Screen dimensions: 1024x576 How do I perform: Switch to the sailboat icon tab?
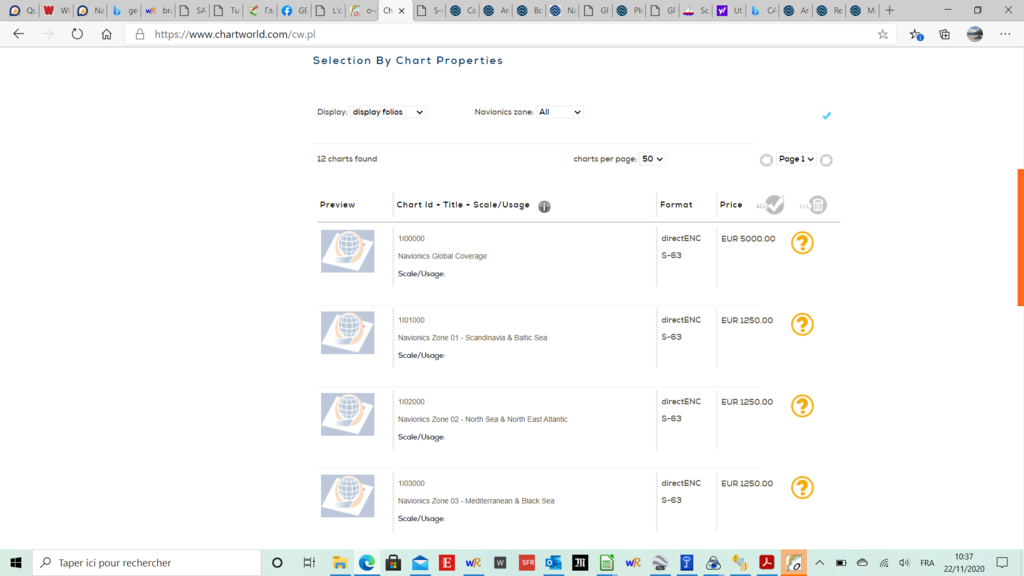click(697, 10)
